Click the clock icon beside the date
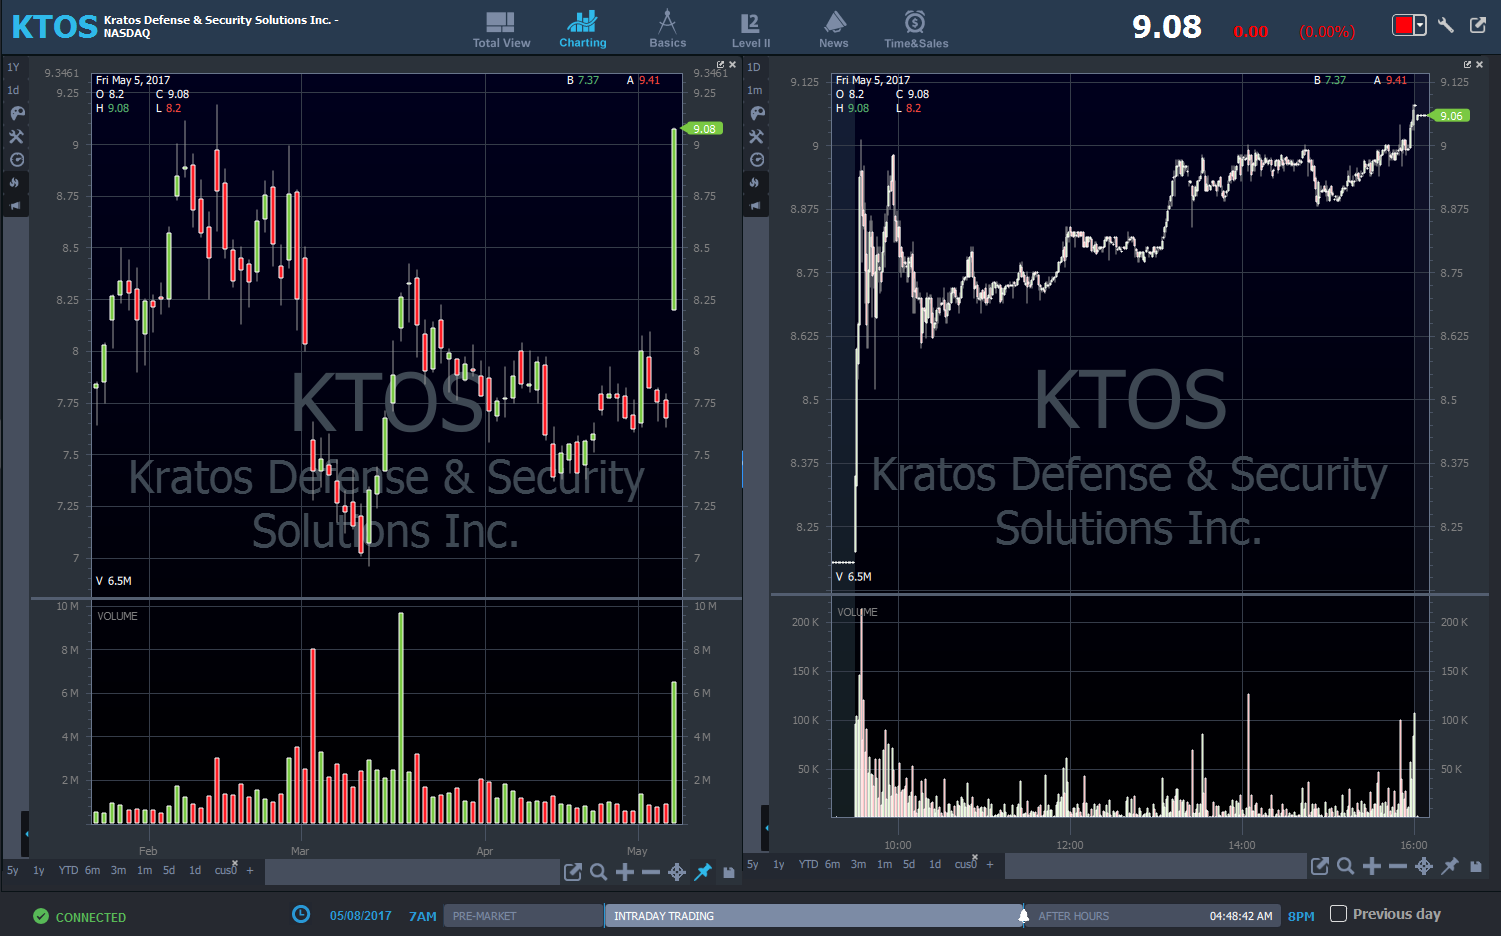Viewport: 1501px width, 936px height. (301, 914)
